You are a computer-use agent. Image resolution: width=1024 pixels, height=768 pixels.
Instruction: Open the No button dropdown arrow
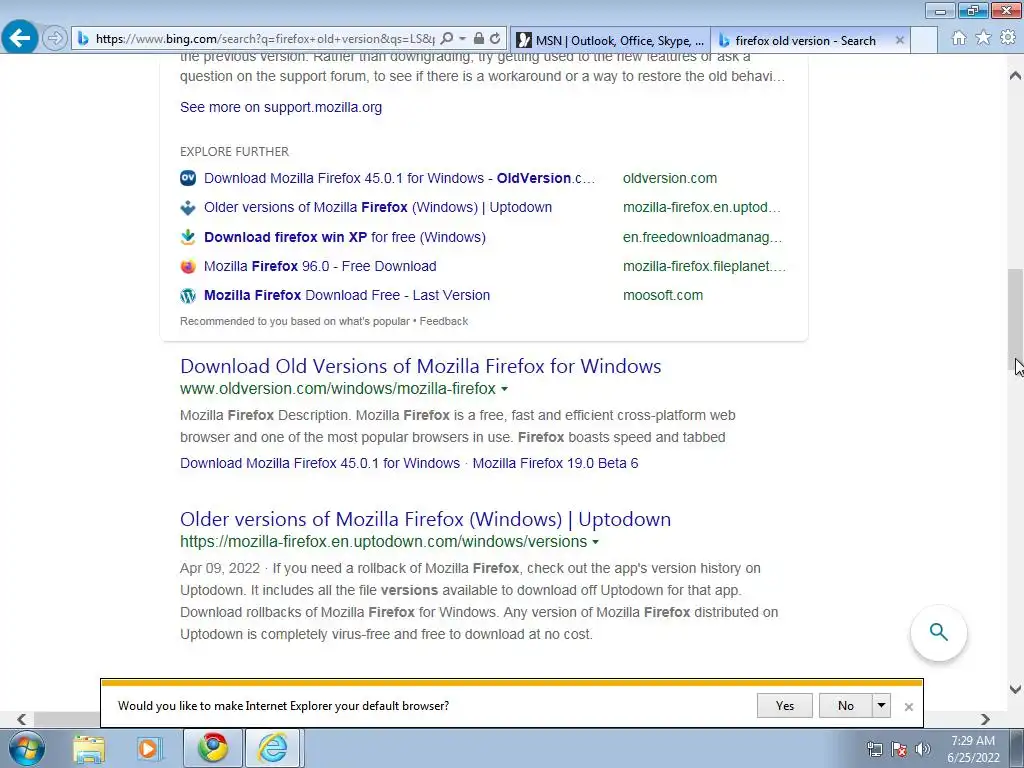(x=881, y=705)
